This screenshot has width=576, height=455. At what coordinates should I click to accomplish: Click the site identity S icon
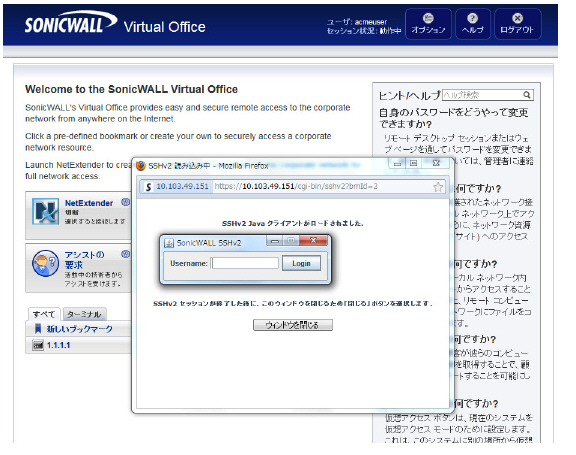click(148, 187)
